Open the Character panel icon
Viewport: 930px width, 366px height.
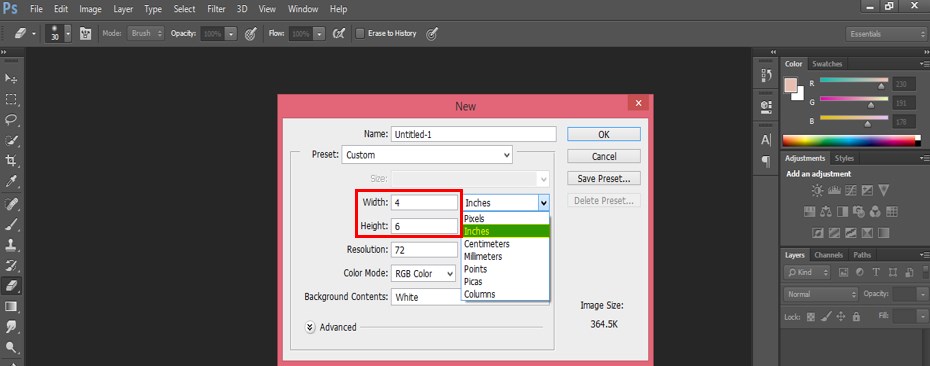766,139
